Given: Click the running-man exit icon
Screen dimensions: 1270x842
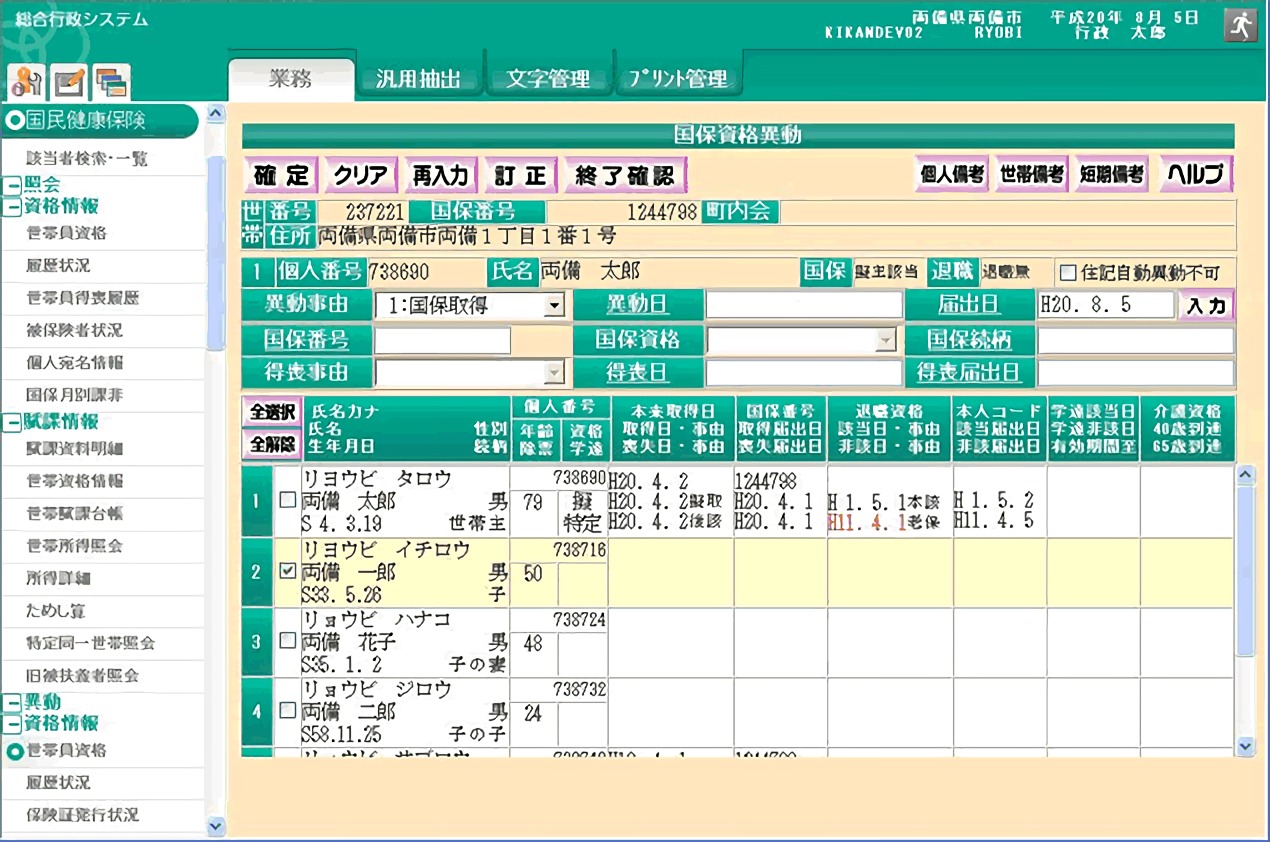Looking at the screenshot, I should pos(1240,25).
